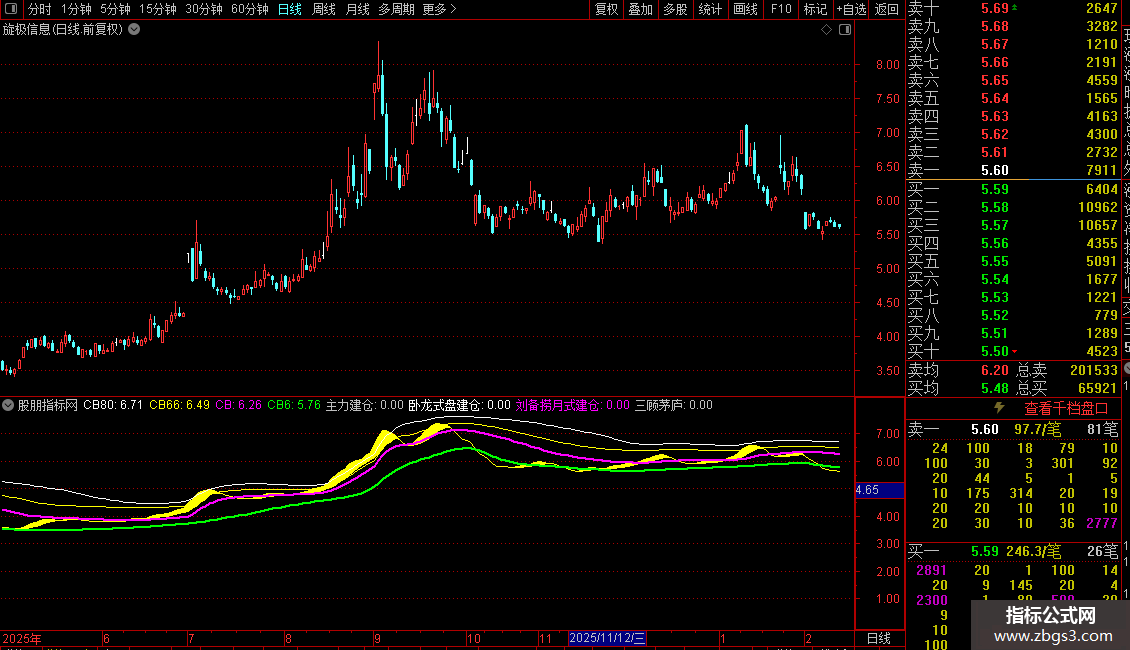
Task: Open 画线 drawing tools
Action: tap(745, 9)
